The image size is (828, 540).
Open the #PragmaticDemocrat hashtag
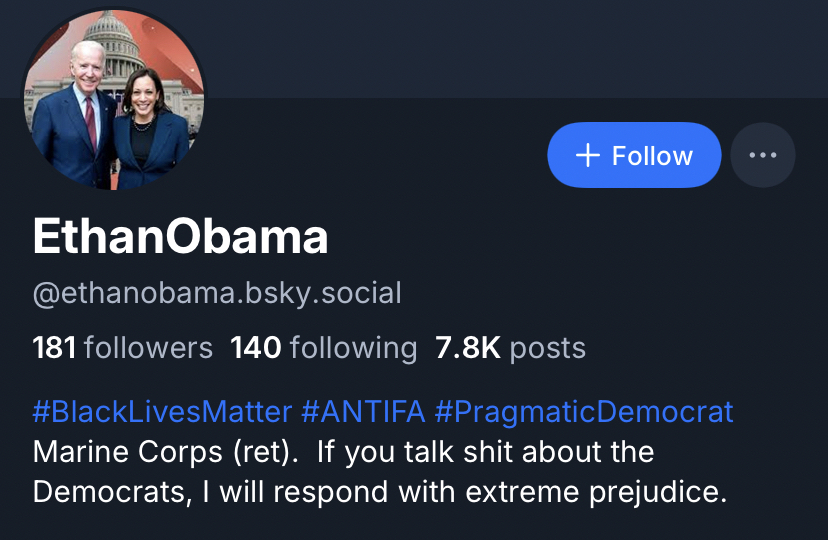point(584,411)
